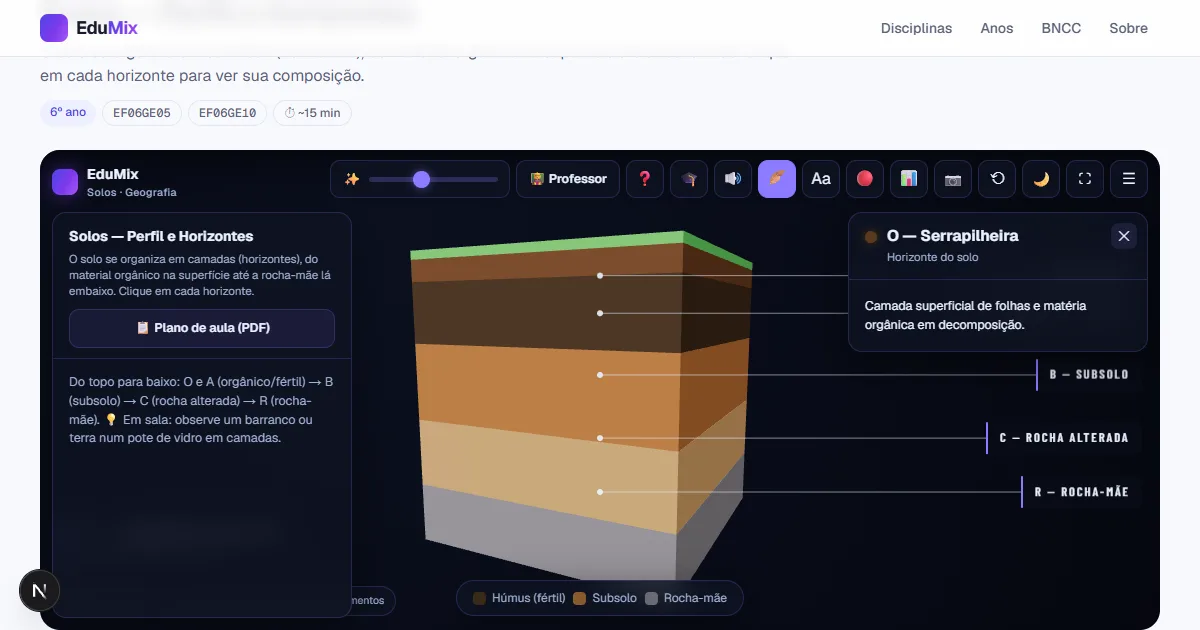Click the orange subsoil layer of the block
The height and width of the screenshot is (630, 1200).
(x=550, y=395)
